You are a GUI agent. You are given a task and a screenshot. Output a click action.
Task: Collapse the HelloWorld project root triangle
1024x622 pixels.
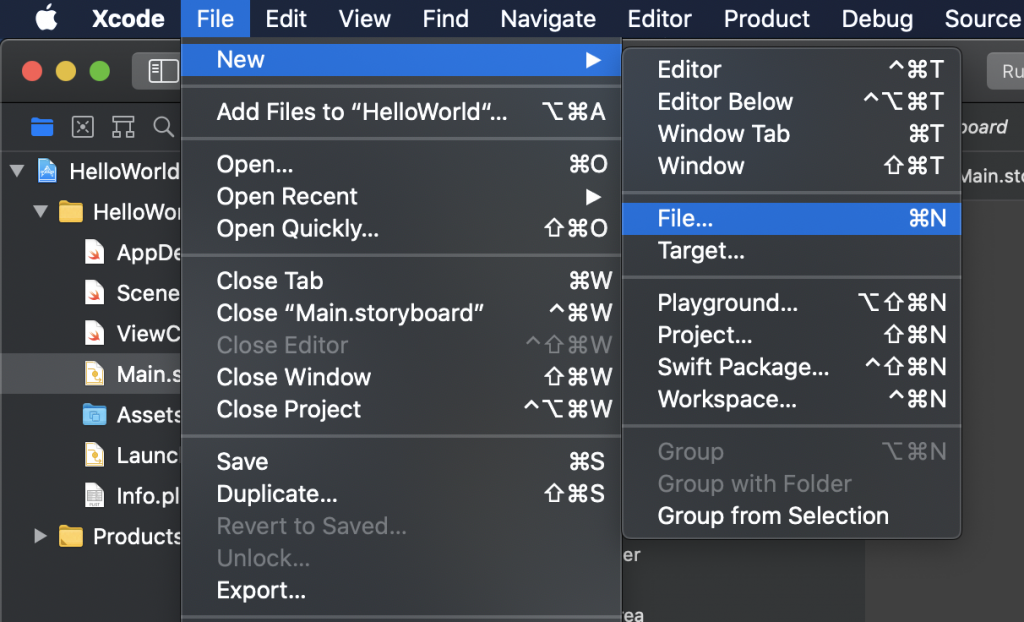16,171
